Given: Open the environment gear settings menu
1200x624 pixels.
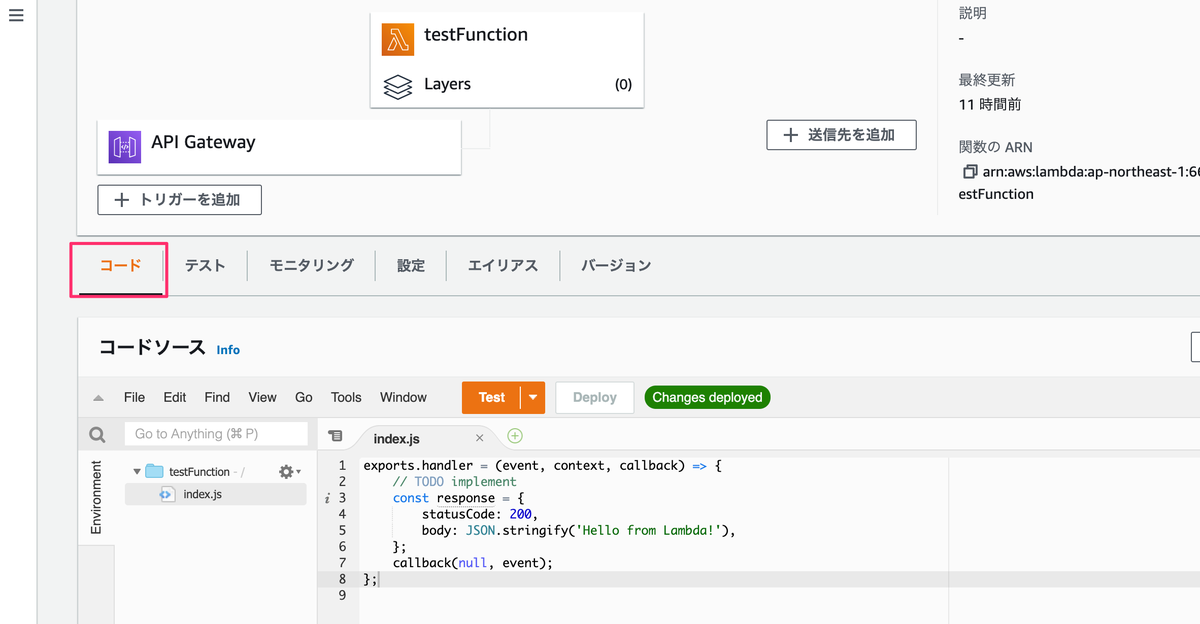Looking at the screenshot, I should click(x=290, y=472).
